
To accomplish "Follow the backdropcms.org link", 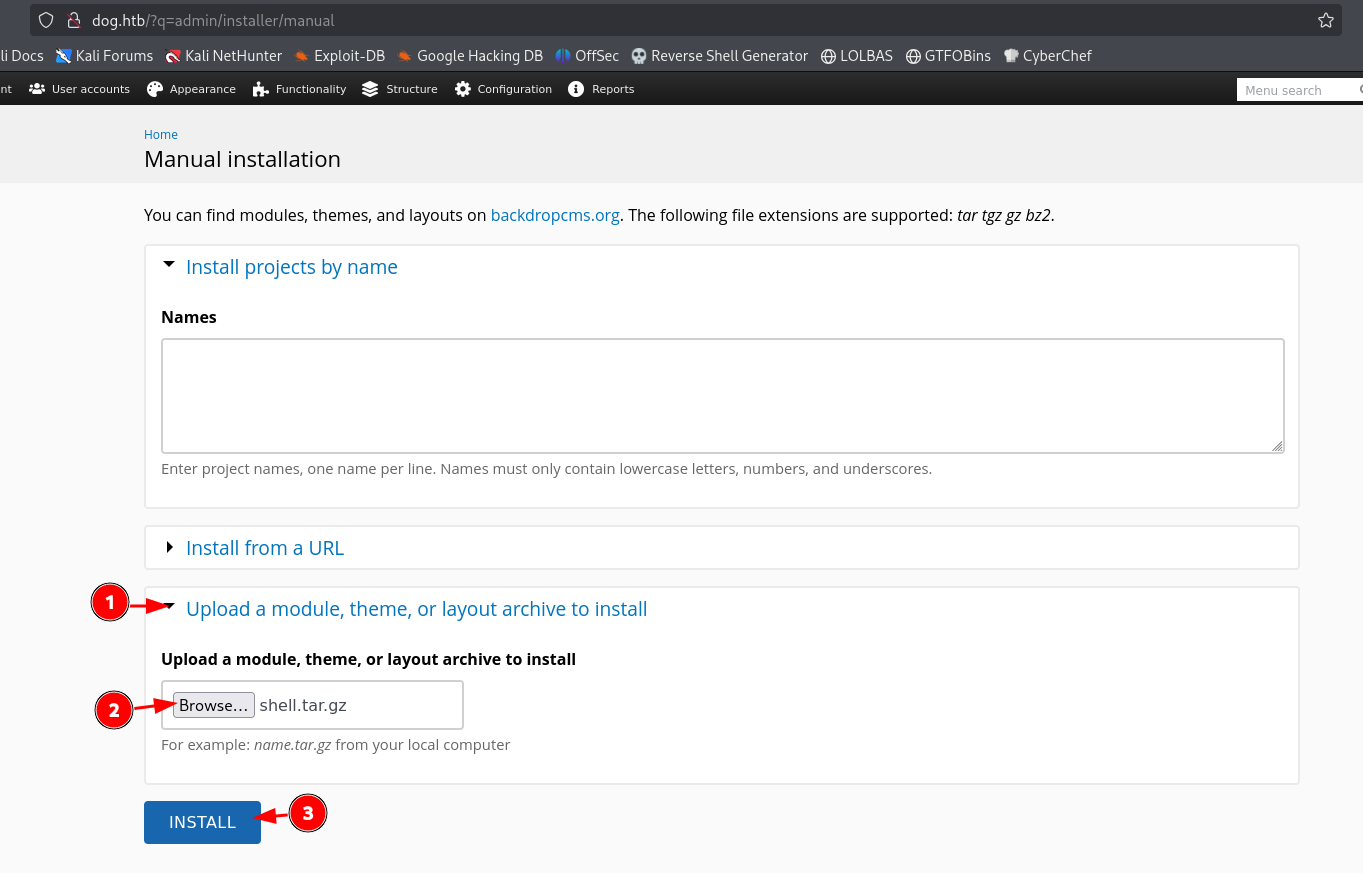I will (x=555, y=215).
